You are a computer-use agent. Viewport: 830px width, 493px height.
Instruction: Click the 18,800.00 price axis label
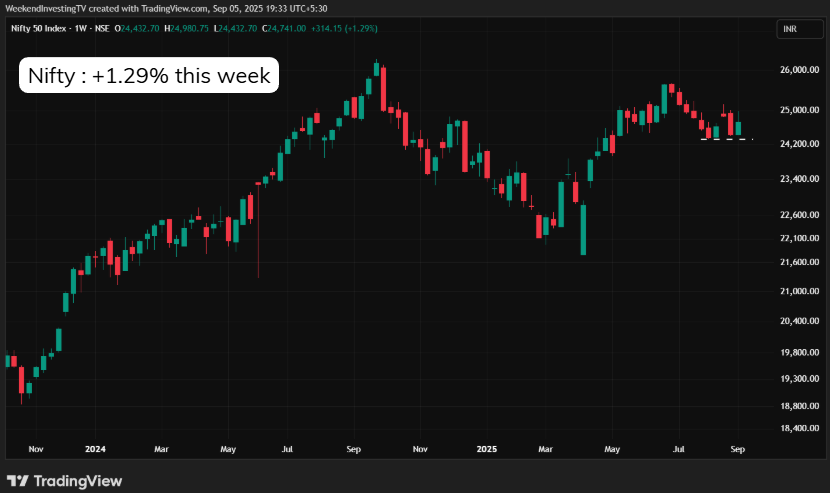tap(799, 406)
